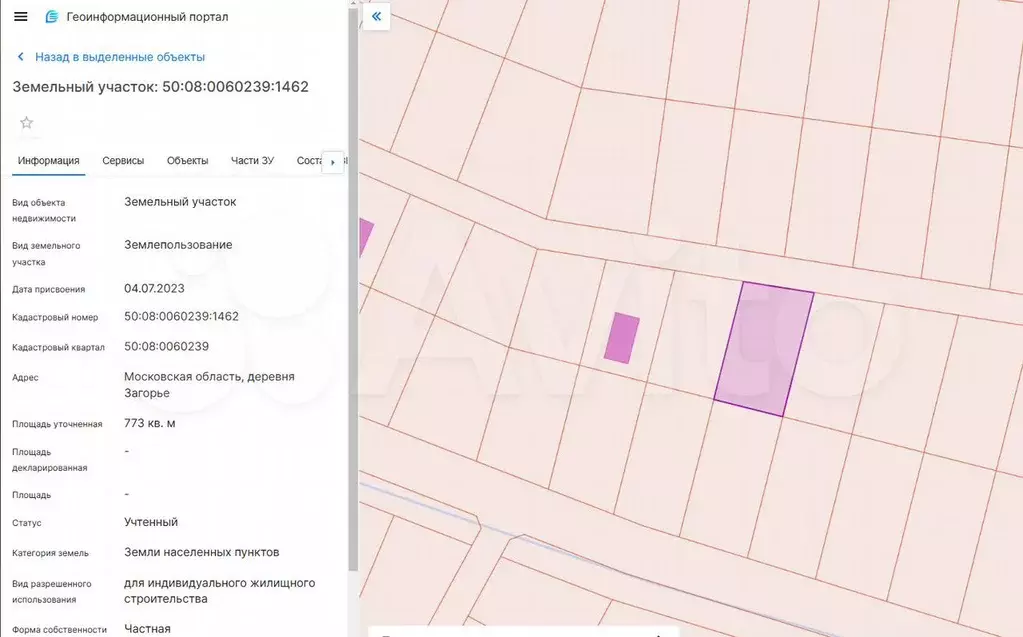Image resolution: width=1023 pixels, height=637 pixels.
Task: Click the value Землепользование
Action: 178,245
